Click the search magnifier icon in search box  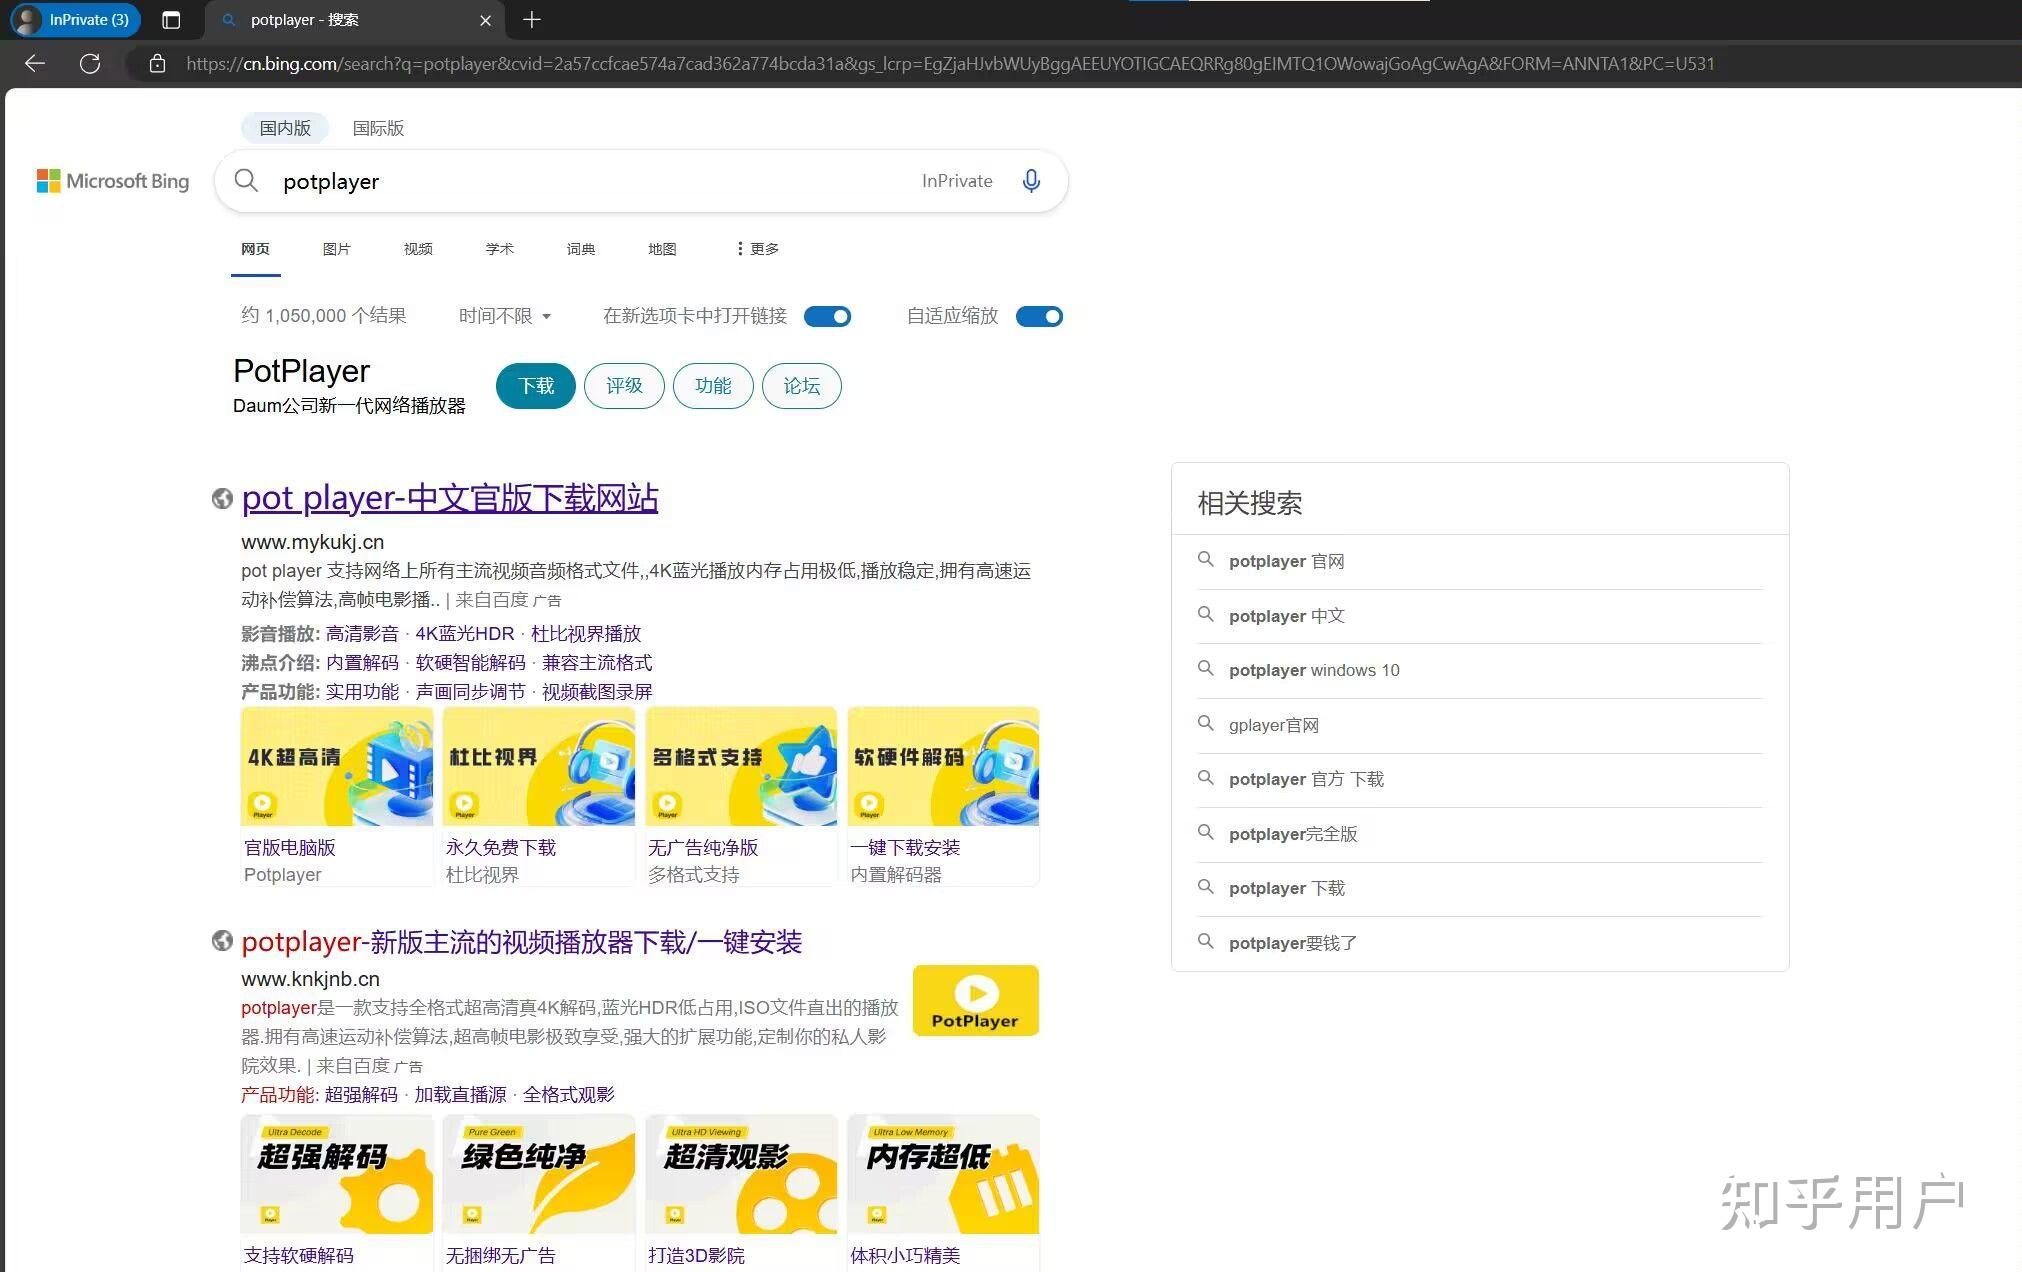click(x=246, y=181)
